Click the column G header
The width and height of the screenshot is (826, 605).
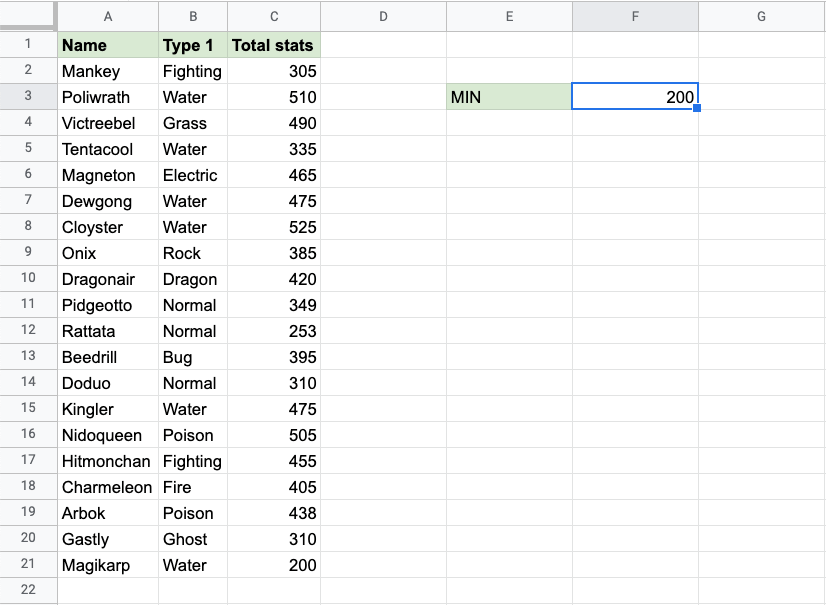click(761, 16)
